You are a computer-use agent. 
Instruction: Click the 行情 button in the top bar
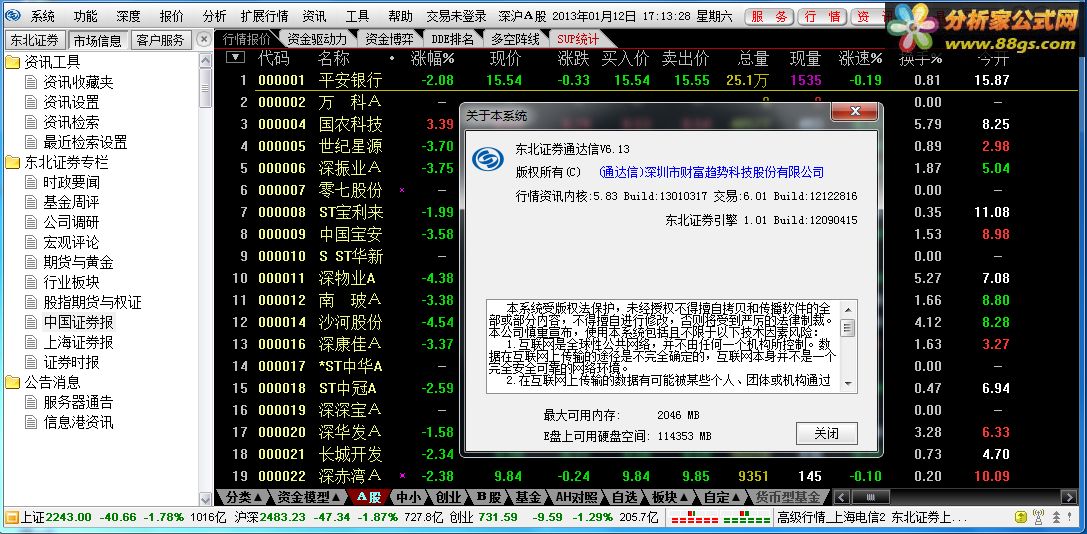[823, 17]
